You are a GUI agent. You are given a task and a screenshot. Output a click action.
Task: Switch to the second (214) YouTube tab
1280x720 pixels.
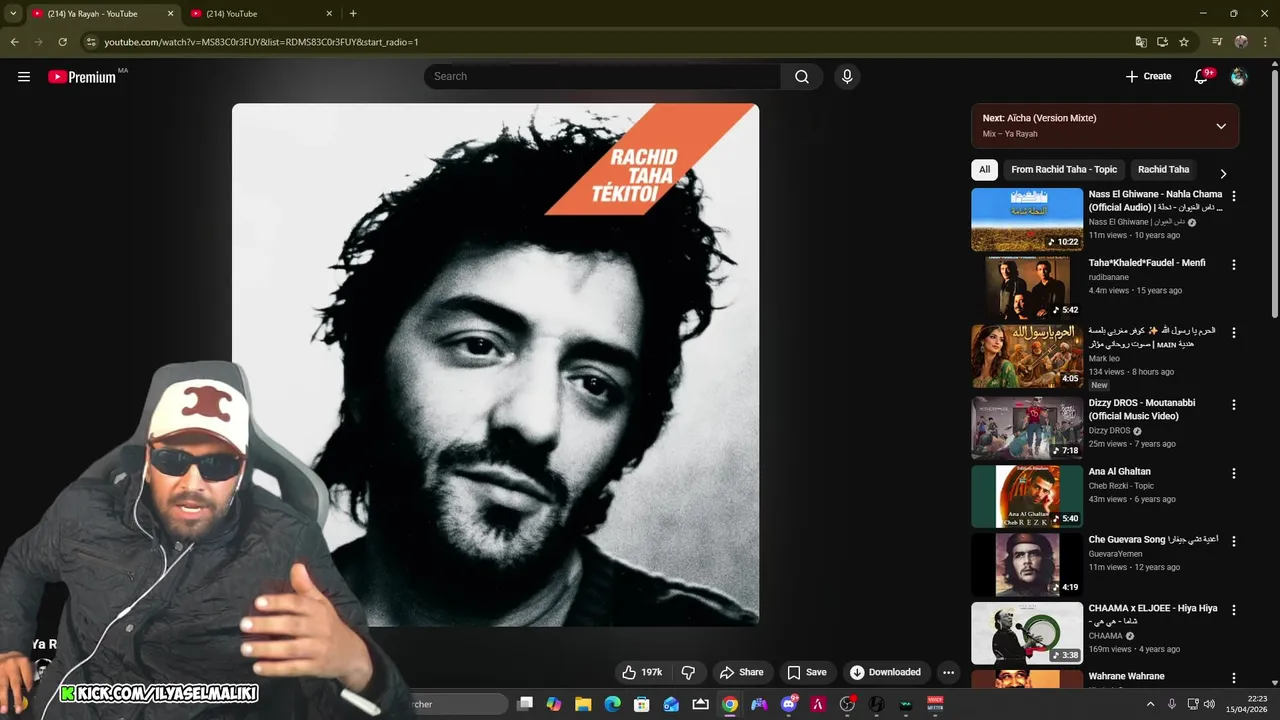click(262, 13)
